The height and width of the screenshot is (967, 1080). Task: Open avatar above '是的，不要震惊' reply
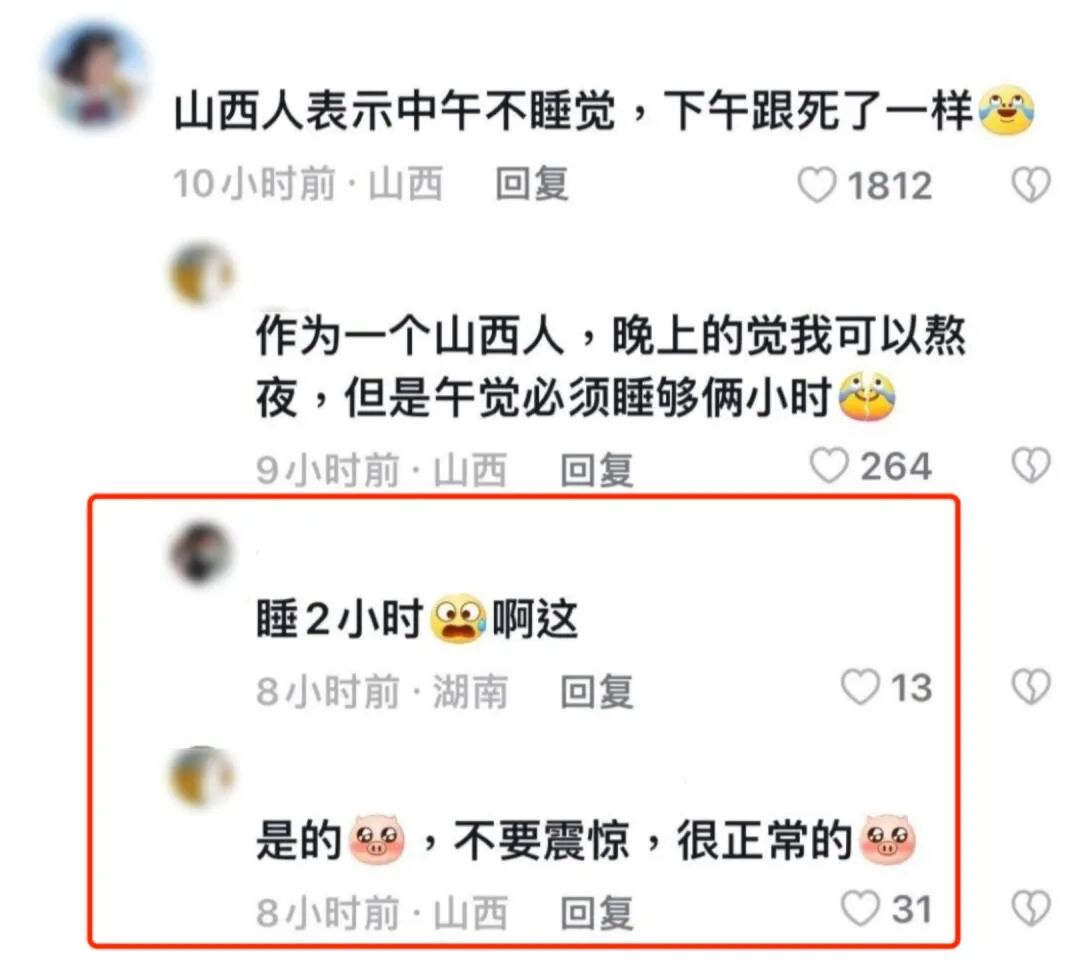coord(201,776)
